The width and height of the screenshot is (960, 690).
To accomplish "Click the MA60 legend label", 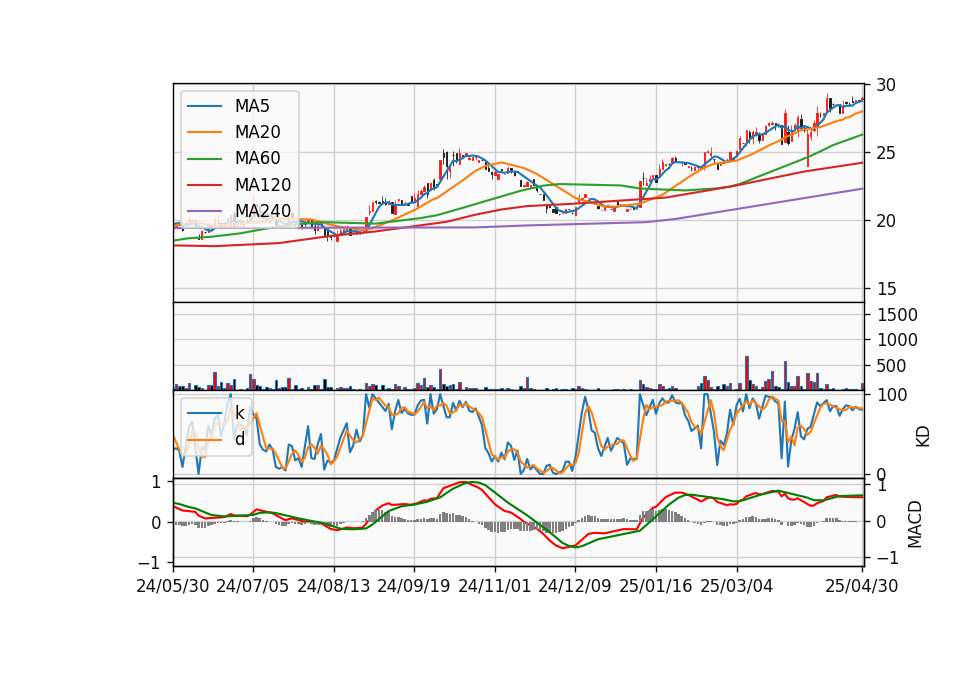I will [x=257, y=159].
